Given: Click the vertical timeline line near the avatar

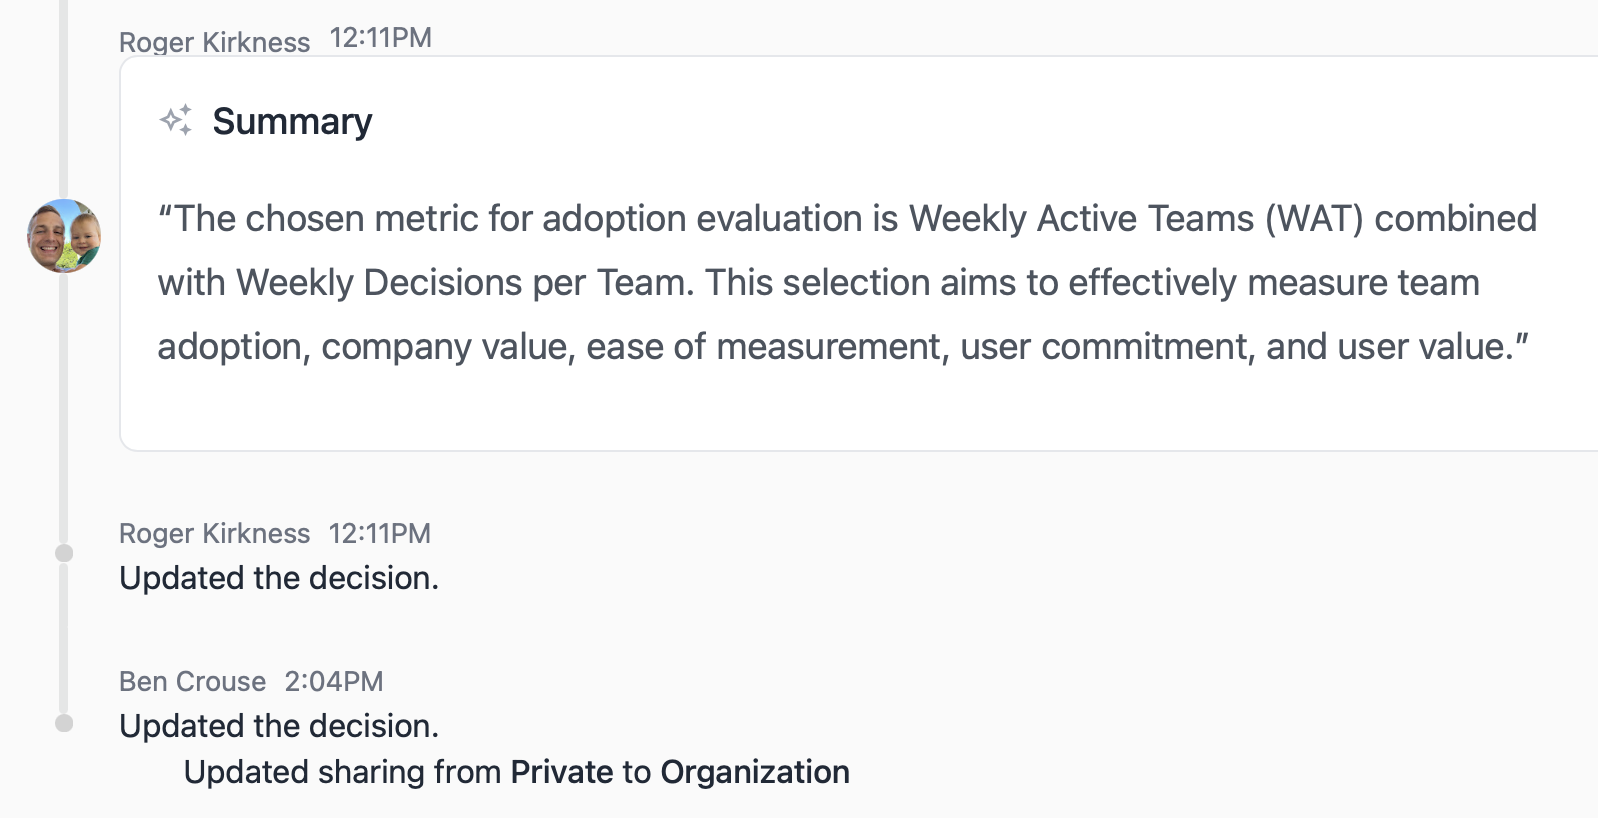Looking at the screenshot, I should pyautogui.click(x=64, y=400).
